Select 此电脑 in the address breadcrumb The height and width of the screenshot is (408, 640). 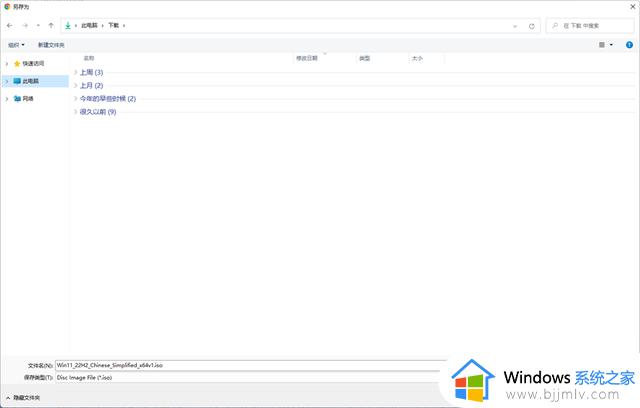coord(89,25)
